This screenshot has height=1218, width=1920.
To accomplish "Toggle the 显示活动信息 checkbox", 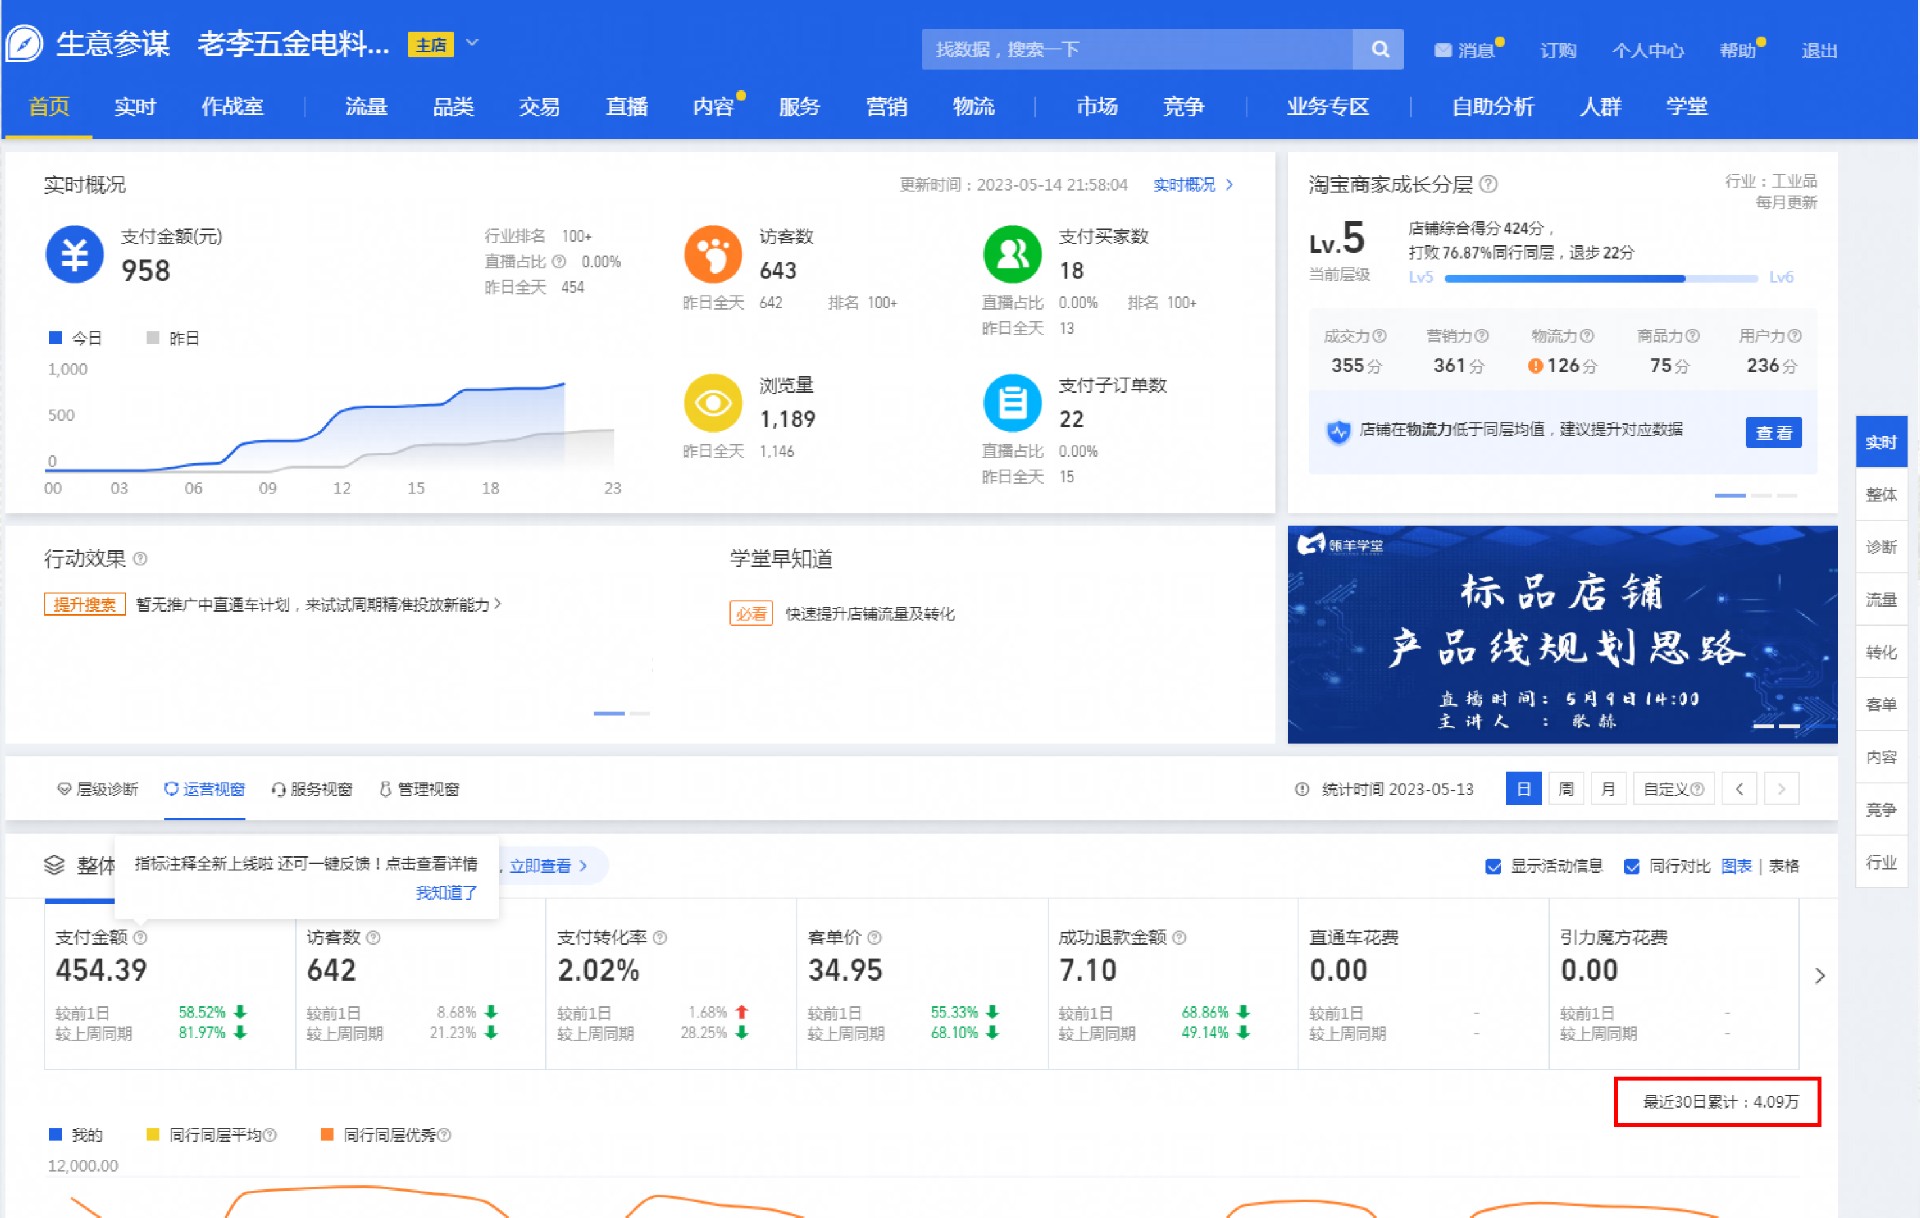I will [1493, 866].
